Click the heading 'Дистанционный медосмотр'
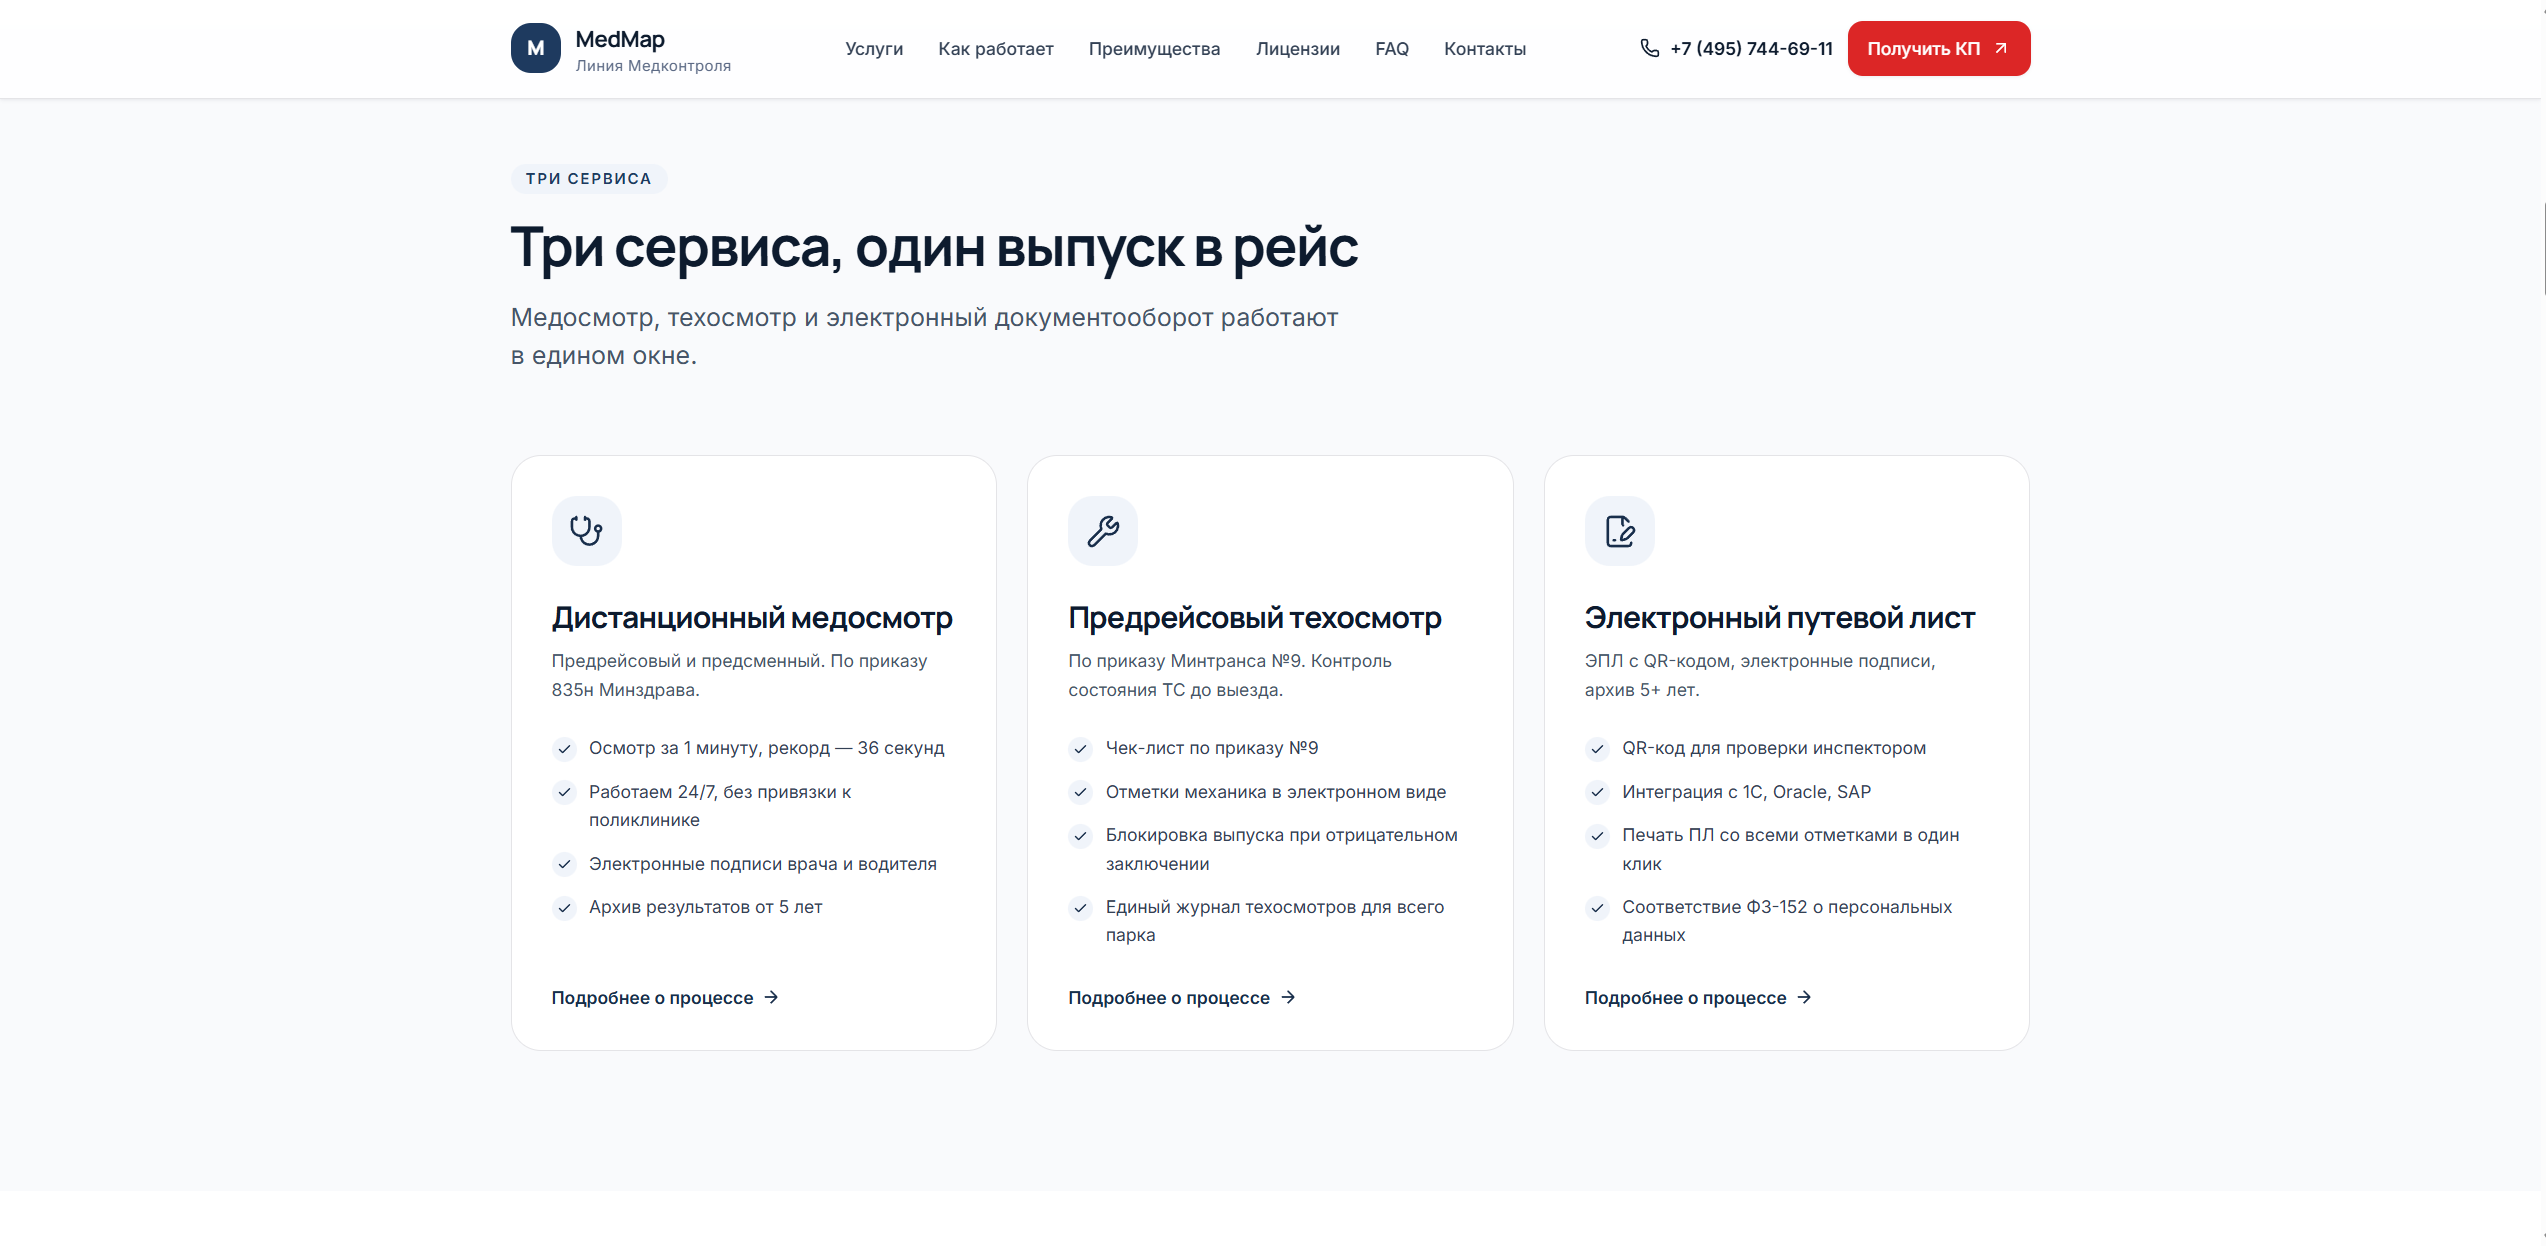 pos(752,618)
